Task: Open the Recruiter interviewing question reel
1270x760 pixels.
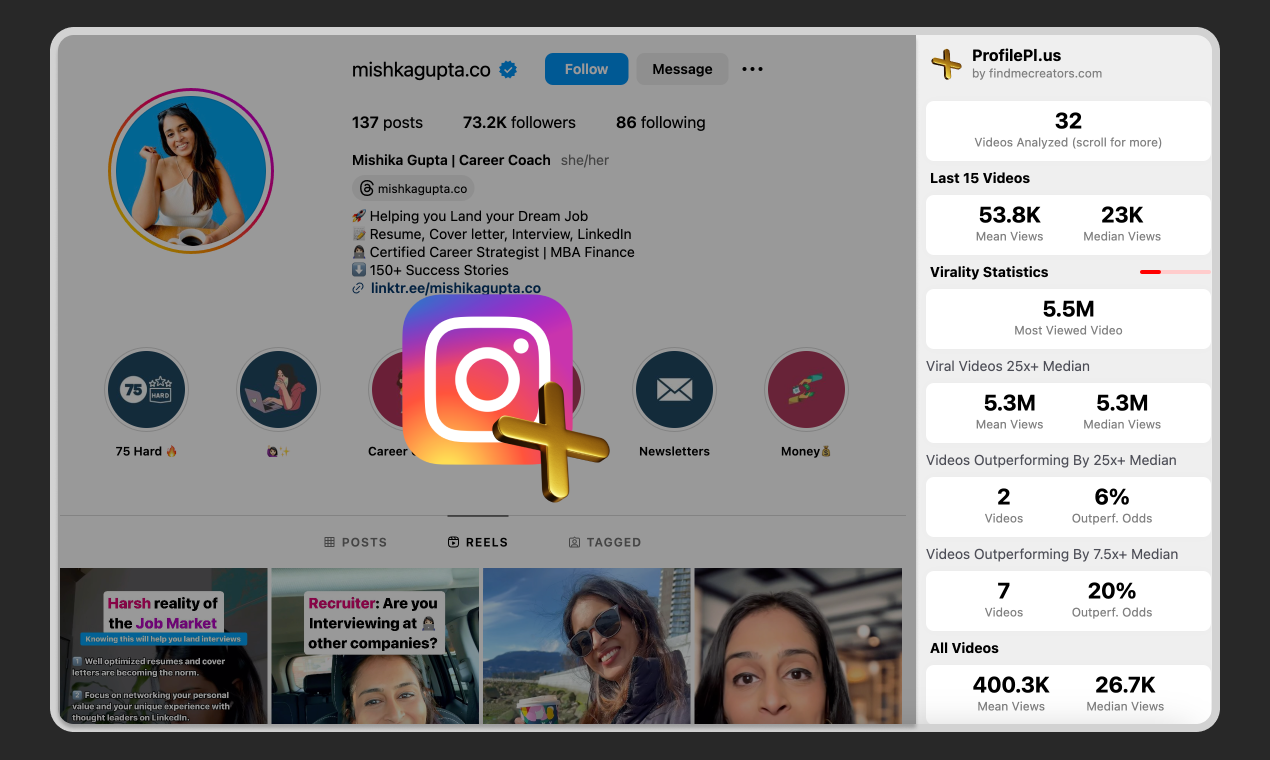Action: coord(375,646)
